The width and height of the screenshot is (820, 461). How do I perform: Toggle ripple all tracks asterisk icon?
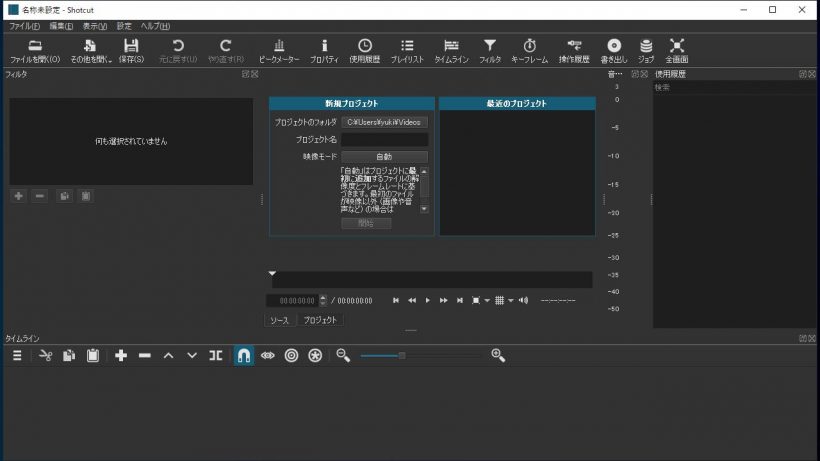pyautogui.click(x=315, y=355)
